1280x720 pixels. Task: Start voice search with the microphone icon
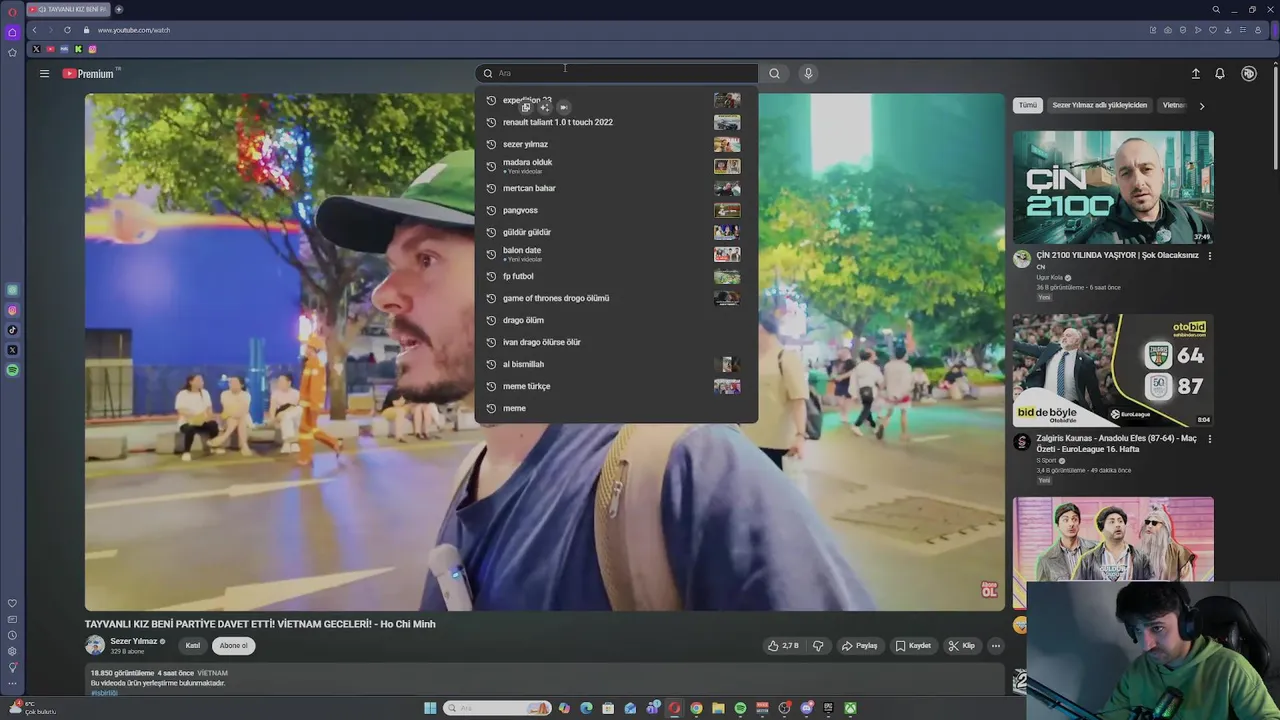click(x=808, y=73)
